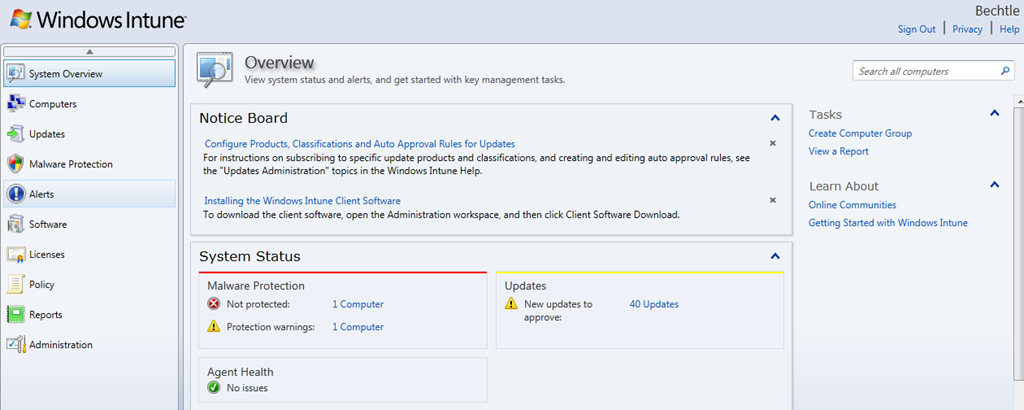
Task: Select the Malware Protection shield icon
Action: click(x=16, y=164)
